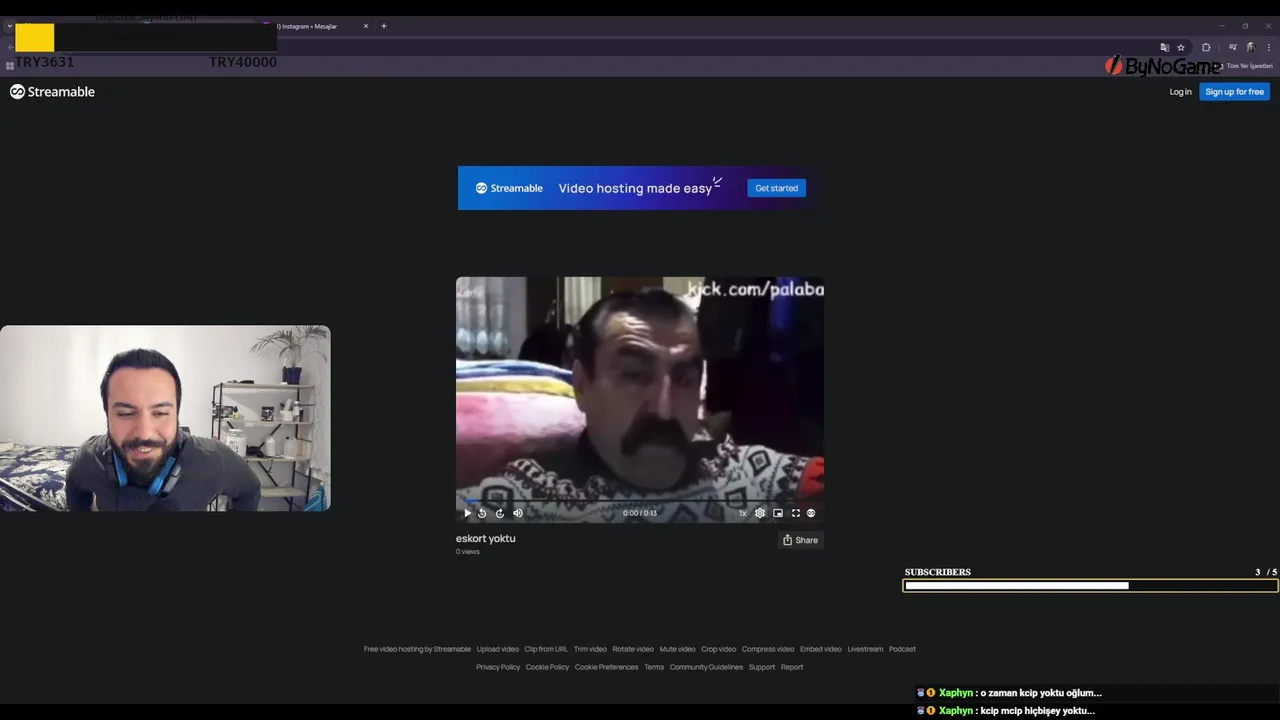The image size is (1280, 720).
Task: Open the tab search dropdown arrow
Action: pyautogui.click(x=9, y=26)
